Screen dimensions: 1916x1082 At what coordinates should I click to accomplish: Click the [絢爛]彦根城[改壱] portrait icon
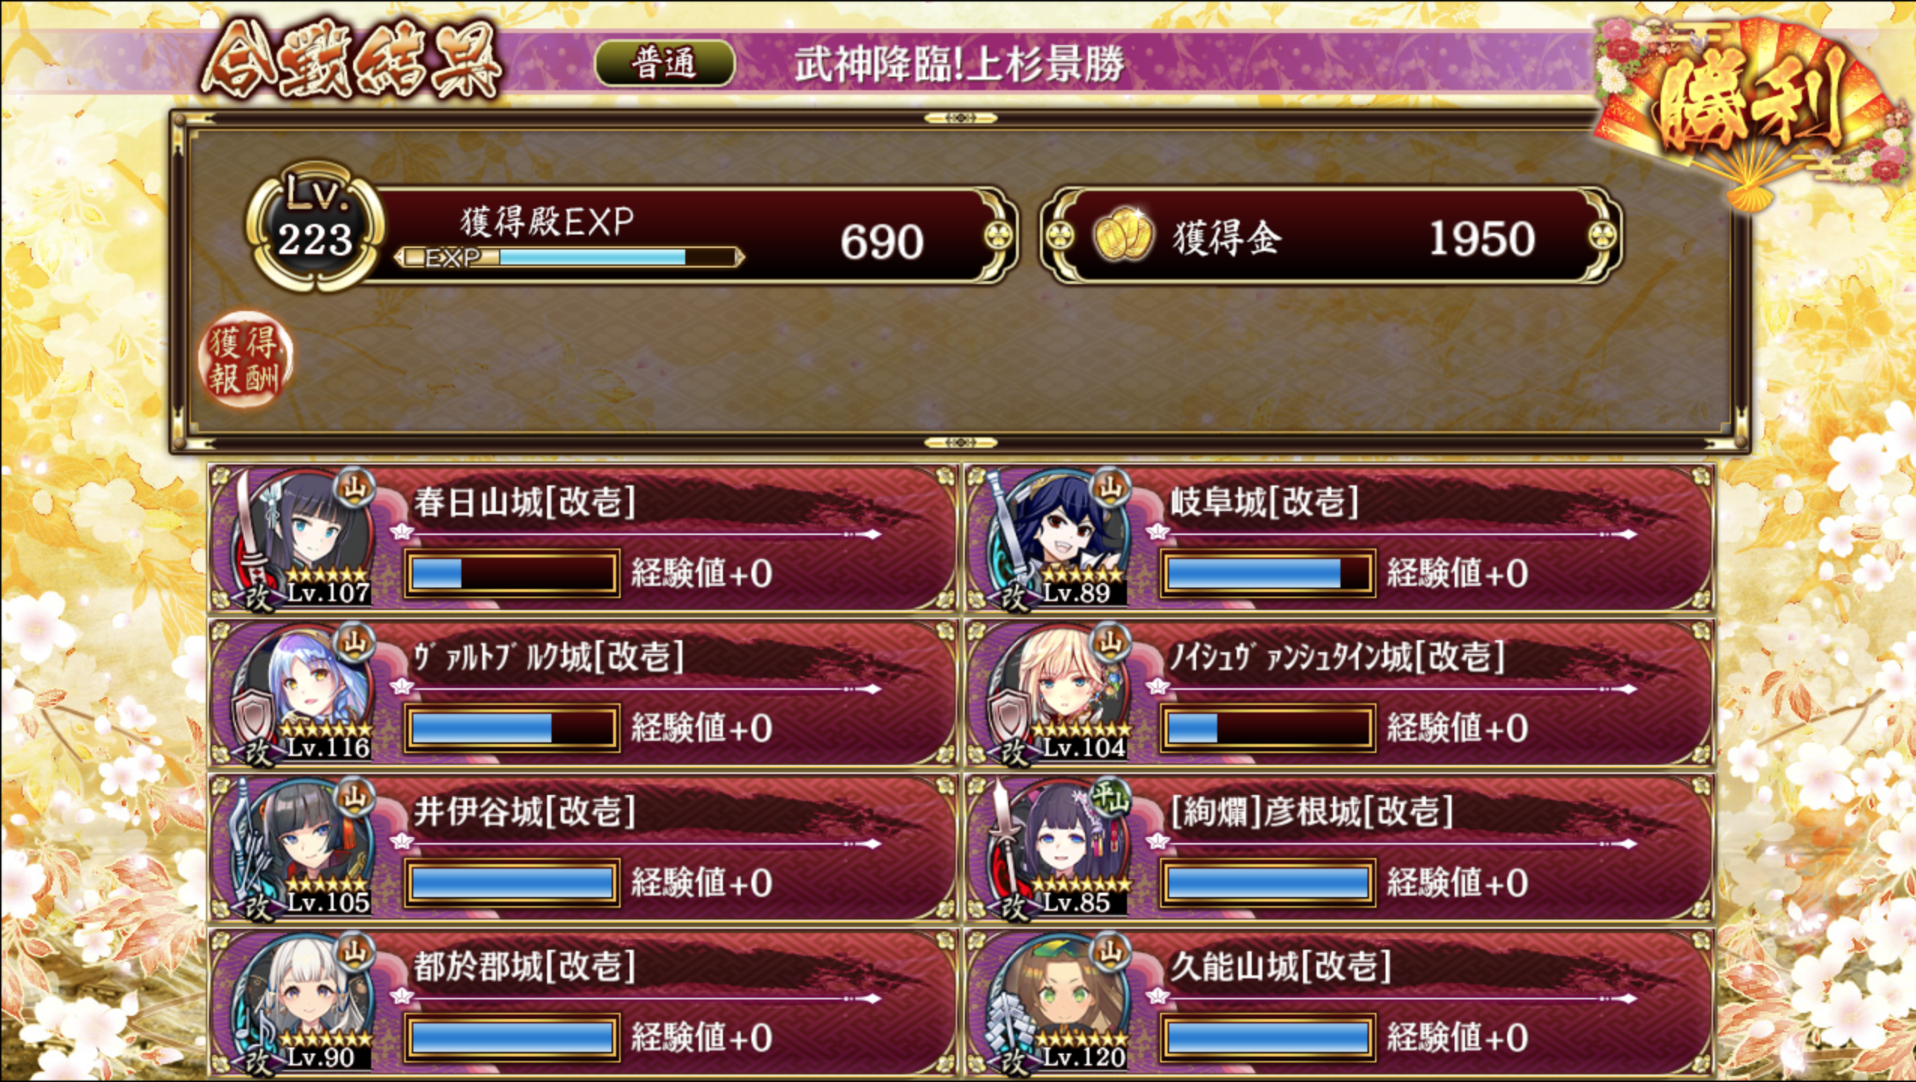[x=1058, y=847]
